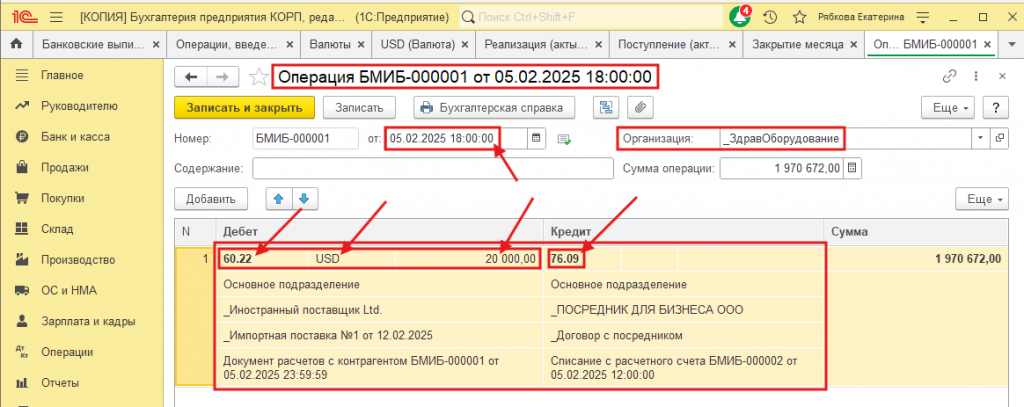Go to the home page tab
The image size is (1024, 407).
click(x=16, y=44)
